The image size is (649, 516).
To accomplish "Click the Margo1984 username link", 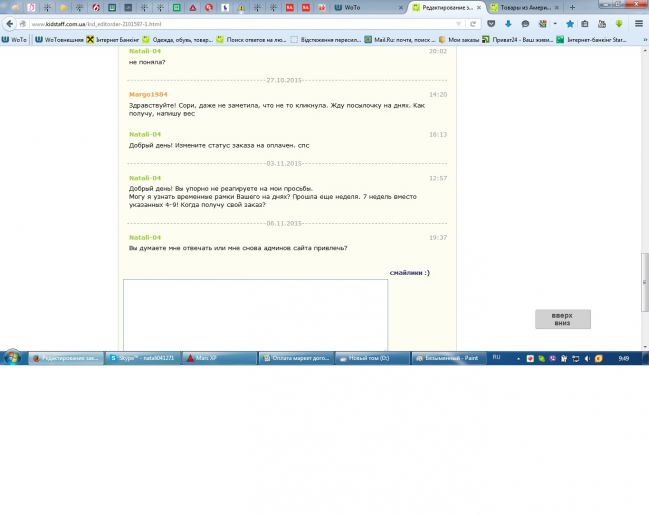I will click(146, 94).
